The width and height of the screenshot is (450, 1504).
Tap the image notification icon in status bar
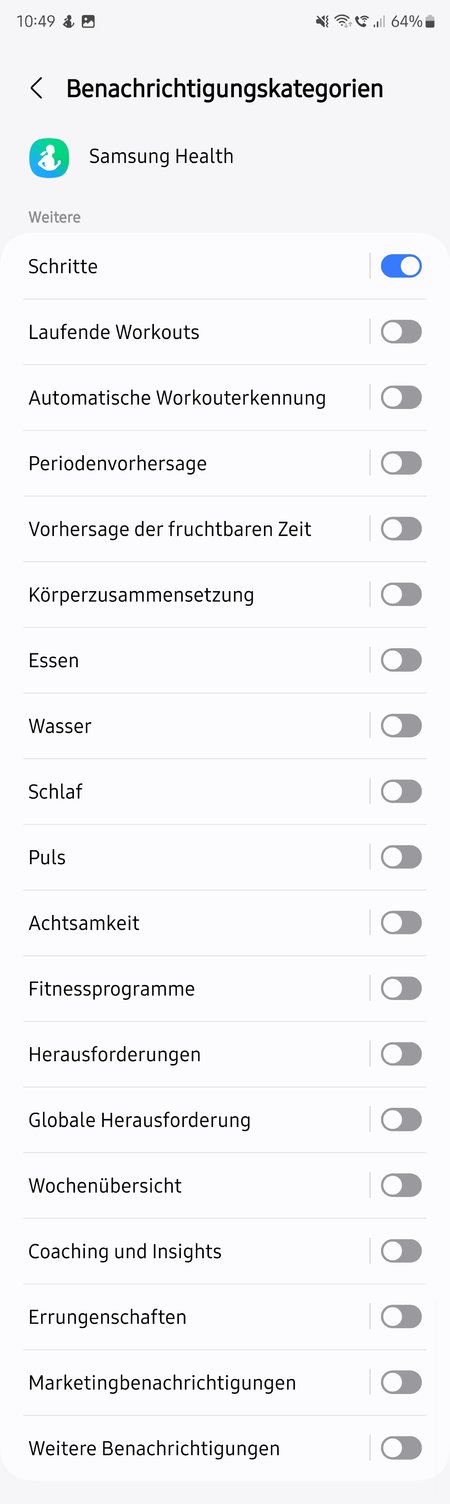pos(88,21)
